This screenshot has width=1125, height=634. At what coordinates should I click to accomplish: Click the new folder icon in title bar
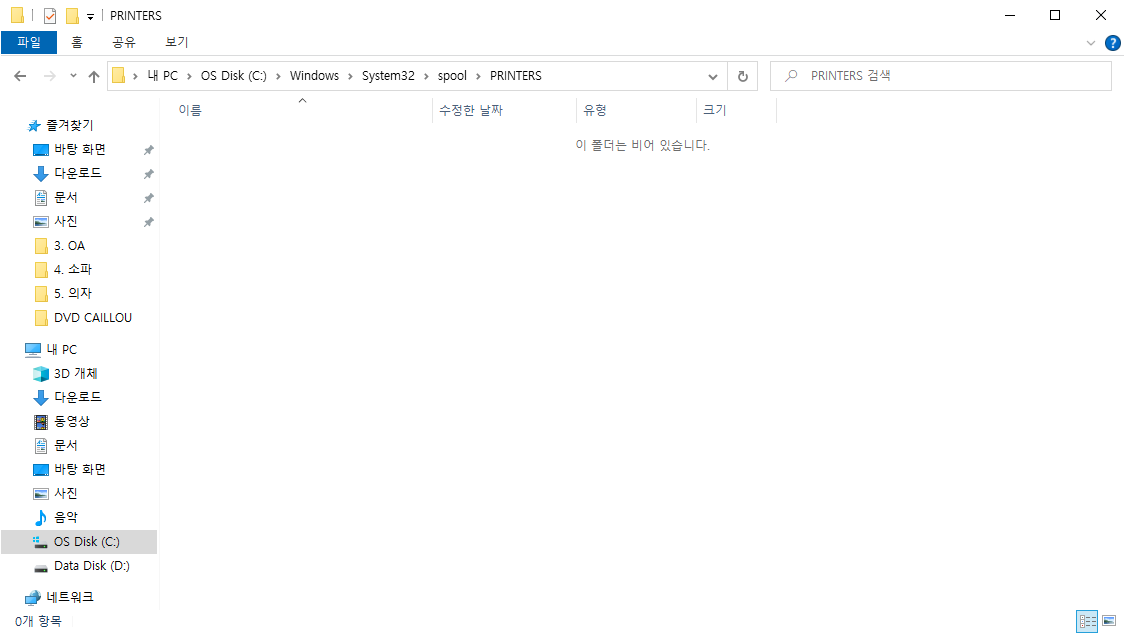pos(72,16)
